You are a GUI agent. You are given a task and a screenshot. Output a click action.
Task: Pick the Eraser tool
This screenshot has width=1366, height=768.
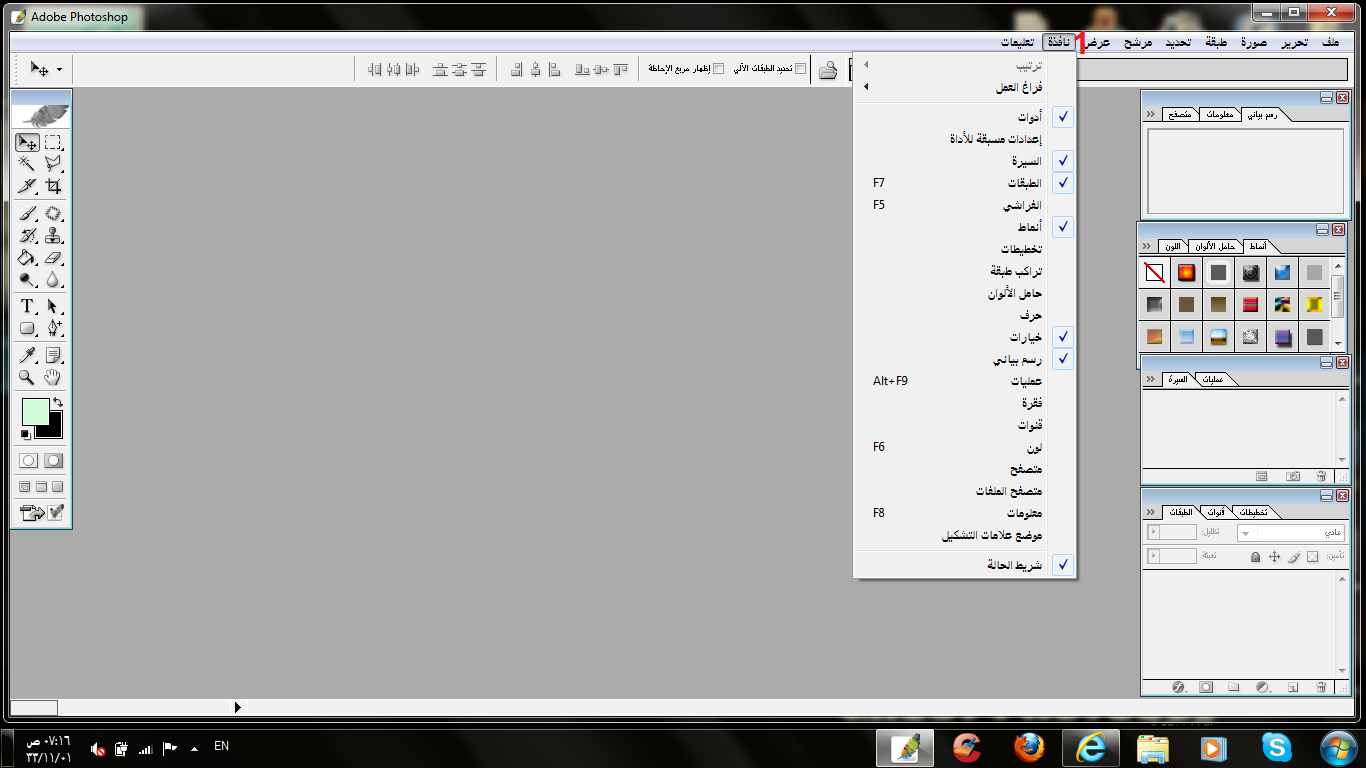[53, 258]
